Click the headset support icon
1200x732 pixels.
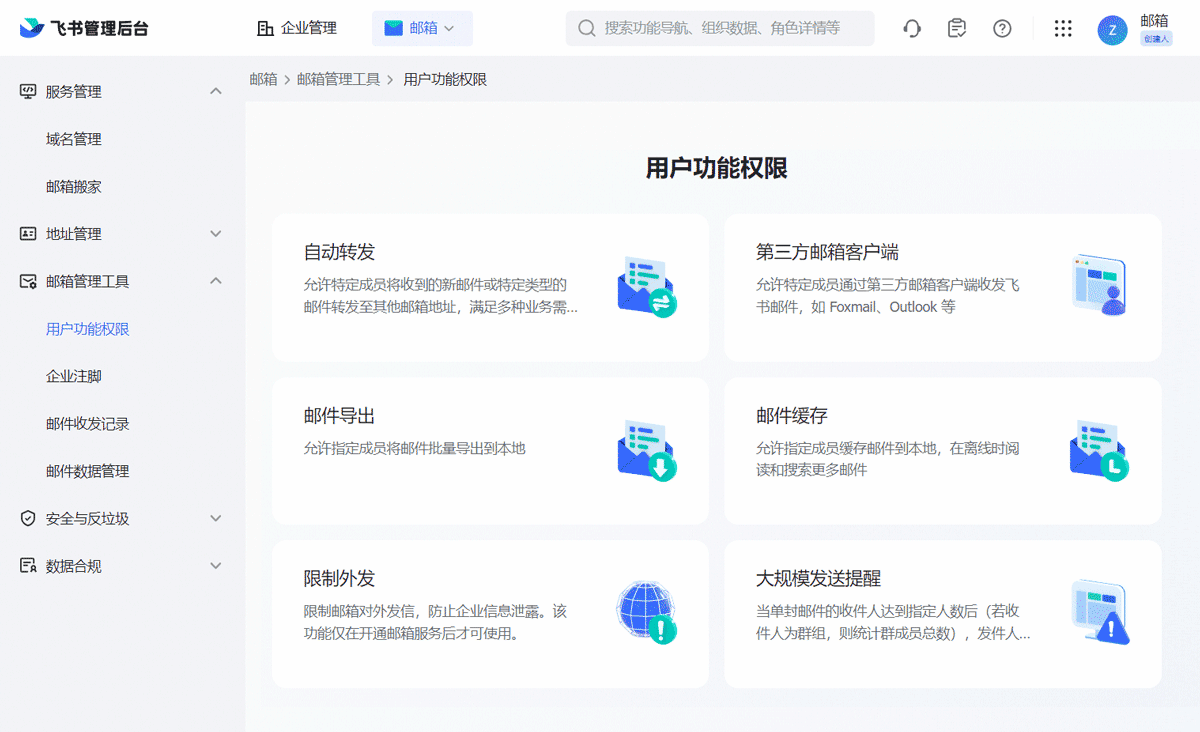point(912,28)
